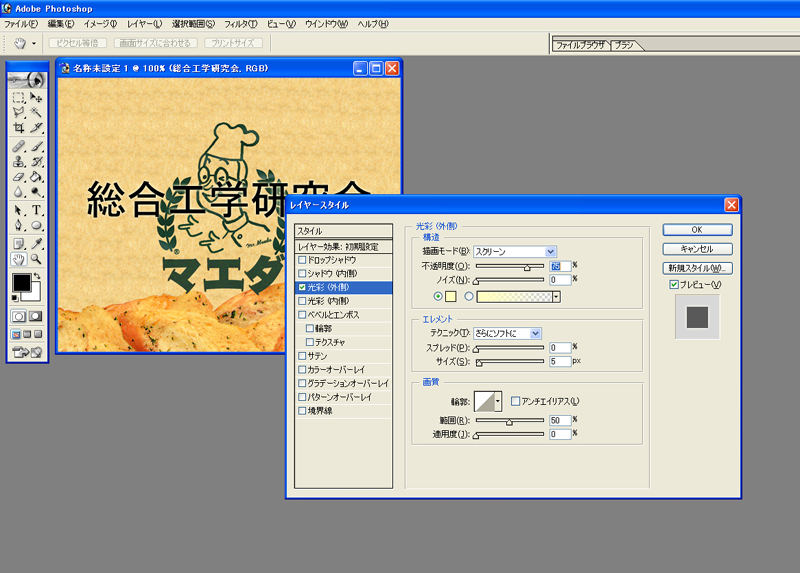Select the Ellipse shape tool
This screenshot has height=573, width=800.
point(36,226)
